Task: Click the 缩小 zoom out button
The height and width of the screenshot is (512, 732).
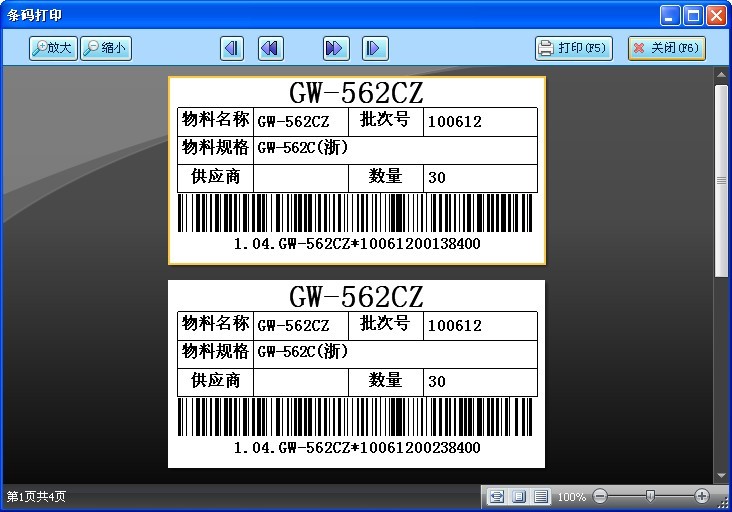Action: pyautogui.click(x=106, y=48)
